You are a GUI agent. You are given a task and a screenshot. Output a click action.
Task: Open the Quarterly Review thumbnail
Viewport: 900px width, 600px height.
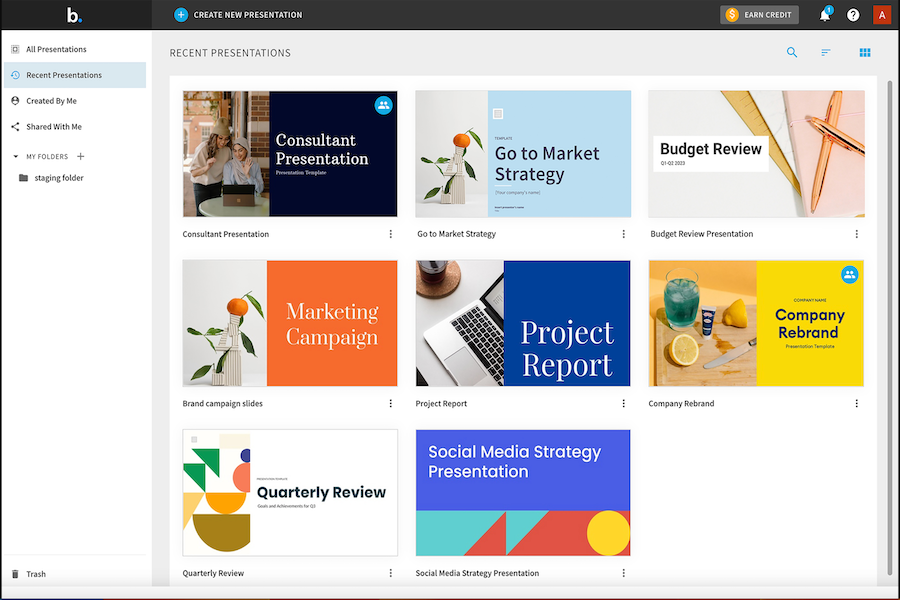(290, 493)
